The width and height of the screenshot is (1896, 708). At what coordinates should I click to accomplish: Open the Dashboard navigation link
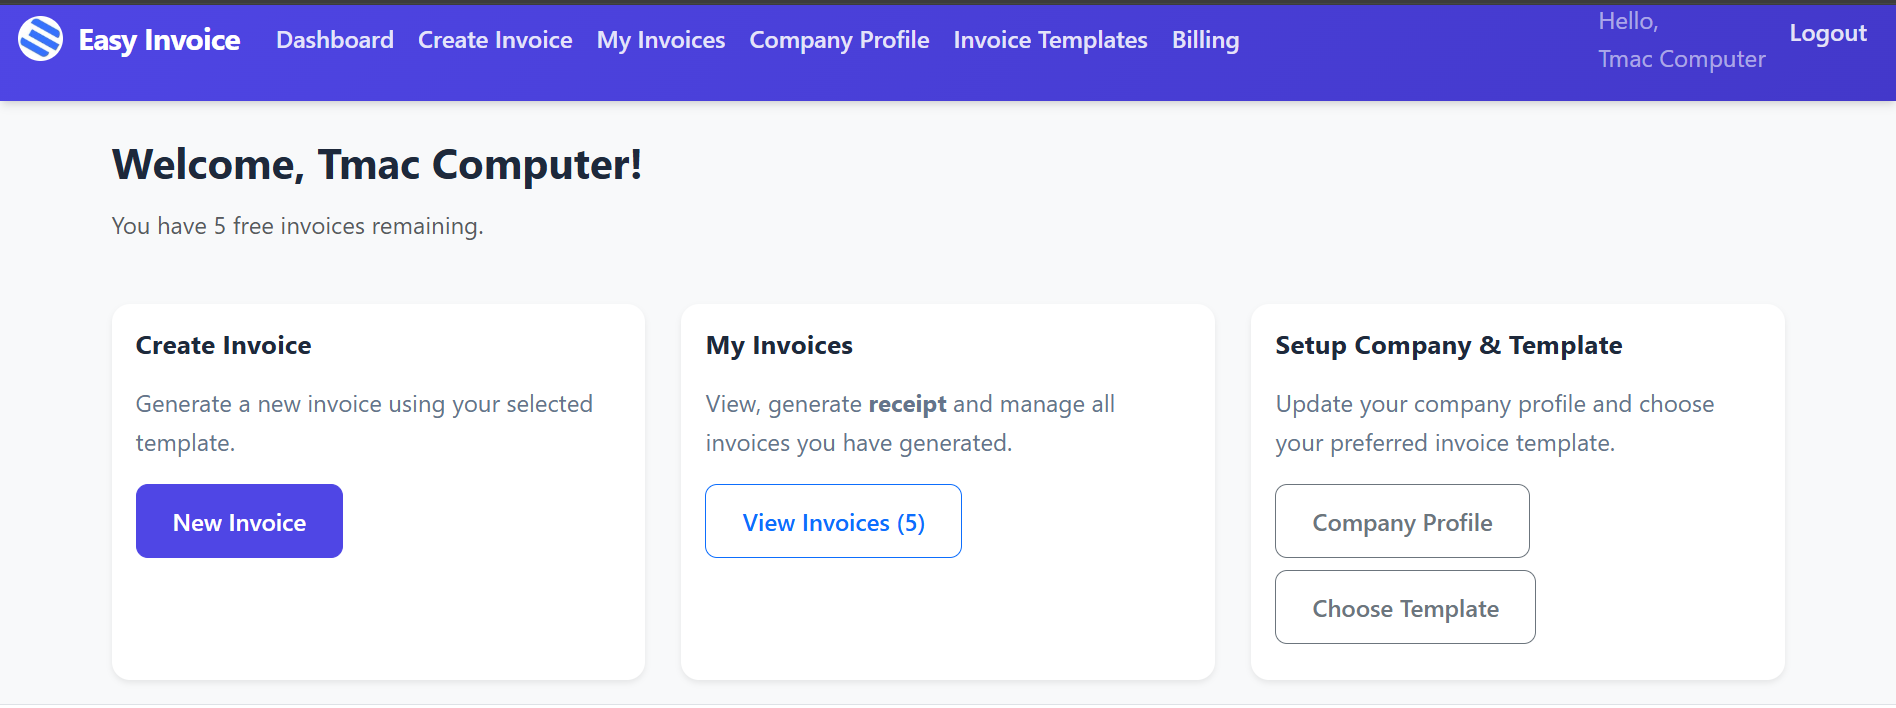334,40
